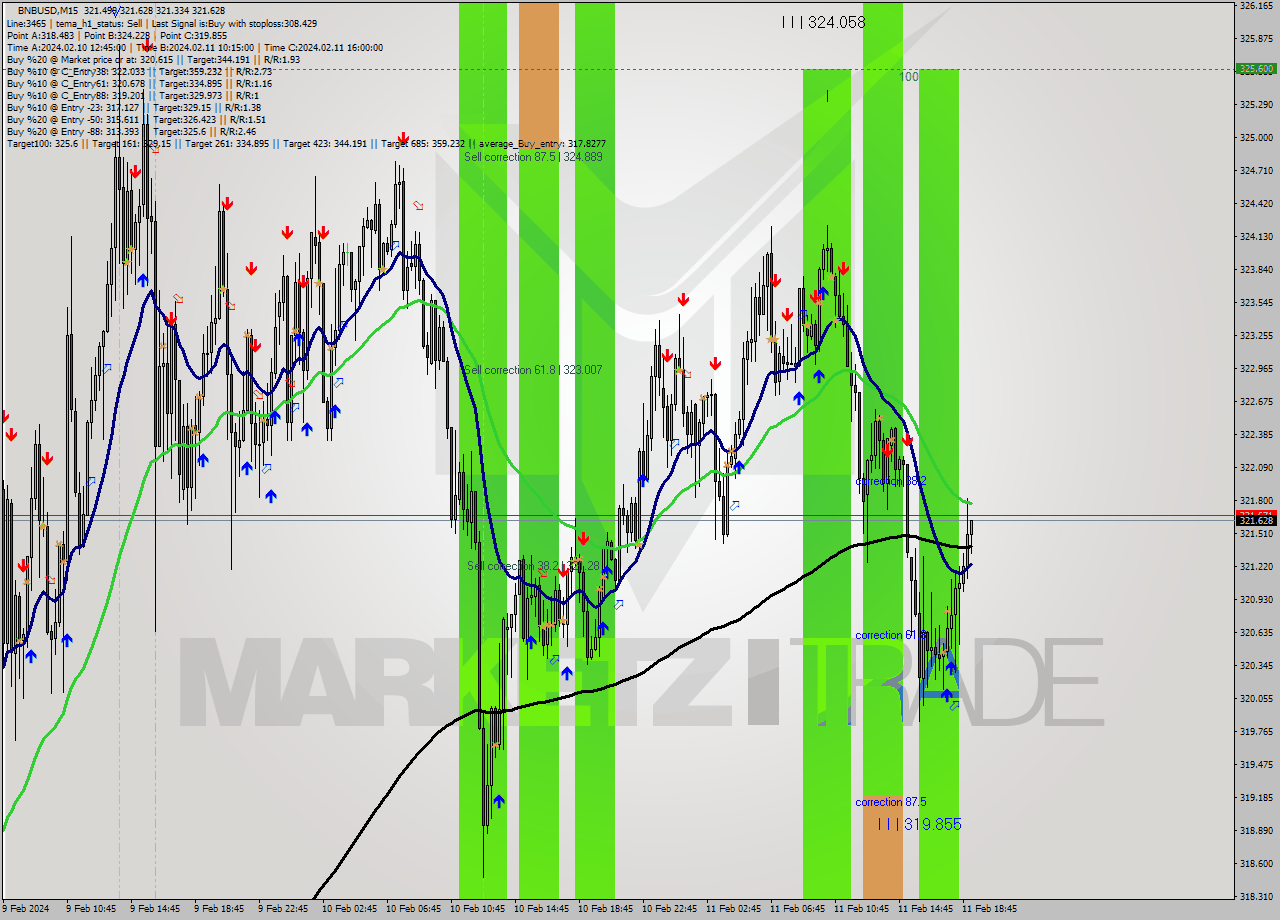The image size is (1280, 920).
Task: Click the 10 Feb 14:45 time label
Action: [541, 909]
